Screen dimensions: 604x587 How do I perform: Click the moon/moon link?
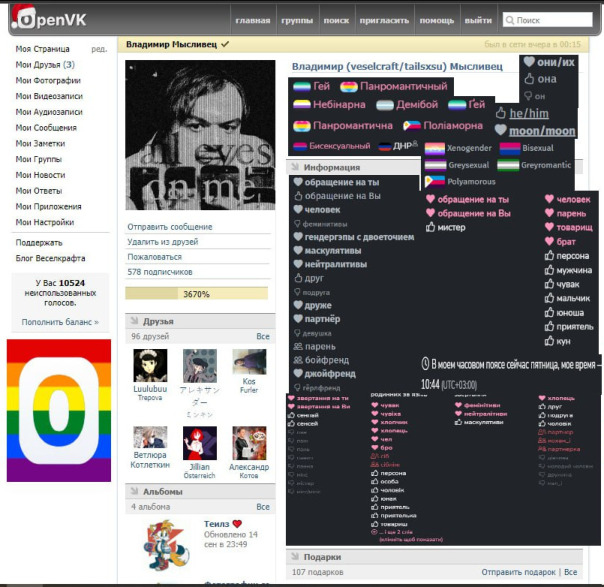coord(542,131)
